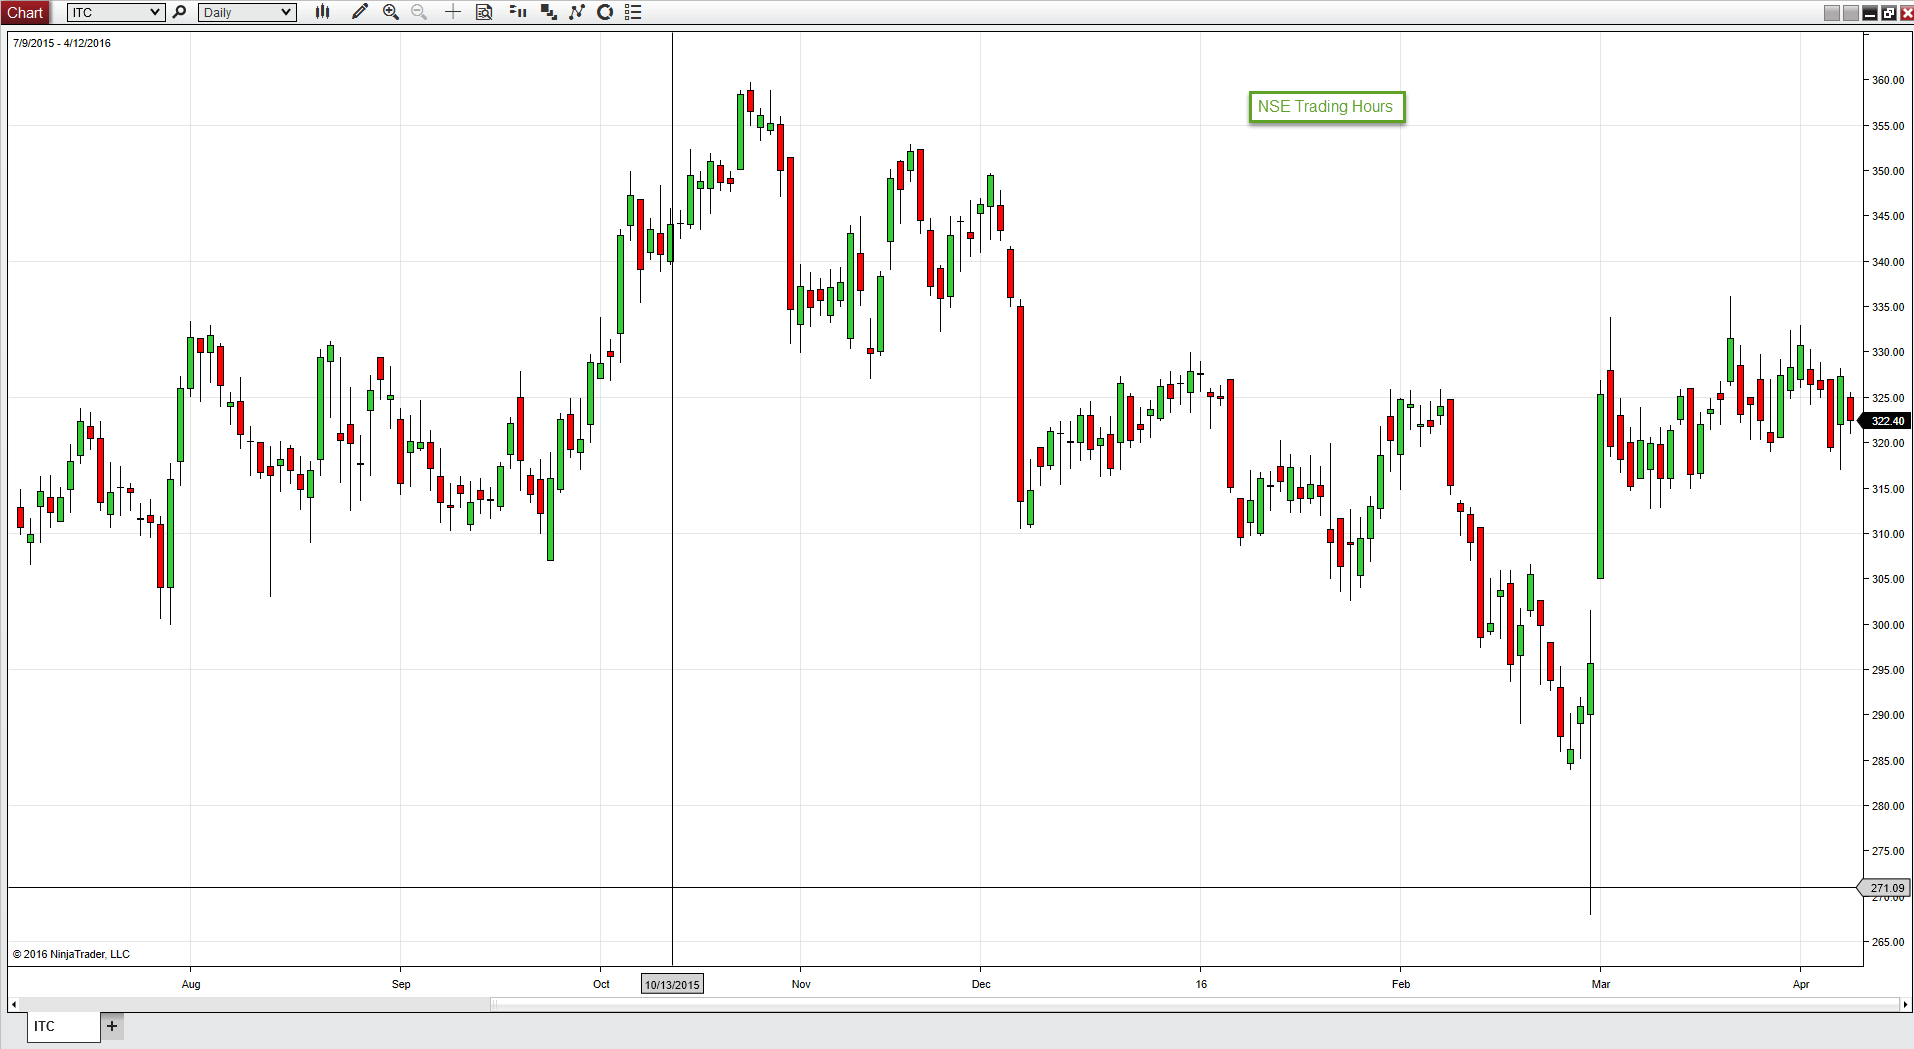1914x1049 pixels.
Task: Click the Chart title label
Action: 25,12
